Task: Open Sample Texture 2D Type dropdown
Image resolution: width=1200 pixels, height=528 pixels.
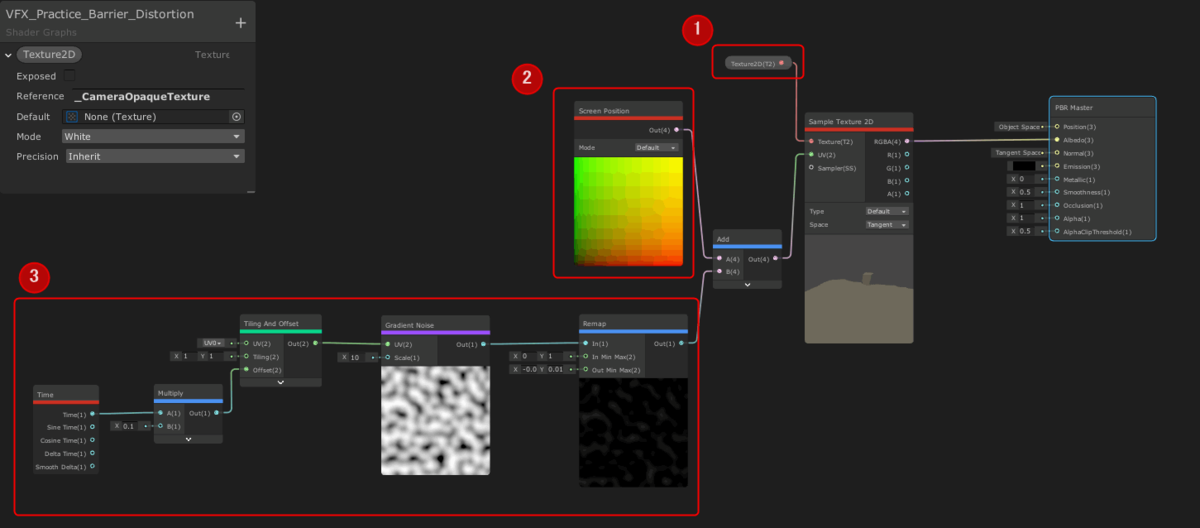Action: [x=887, y=212]
